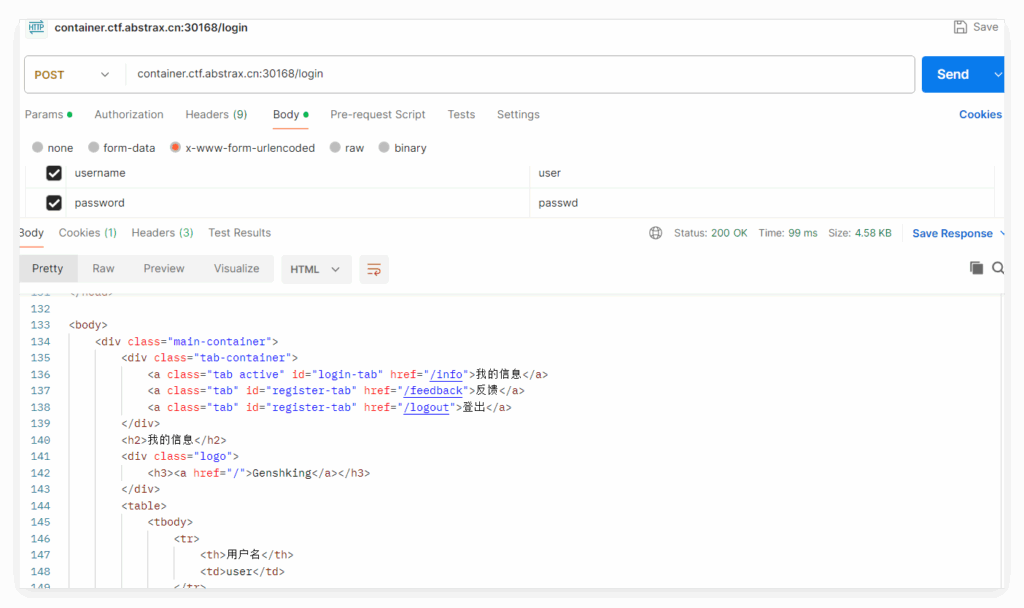Image resolution: width=1024 pixels, height=608 pixels.
Task: Click the HTTP request icon
Action: click(37, 27)
